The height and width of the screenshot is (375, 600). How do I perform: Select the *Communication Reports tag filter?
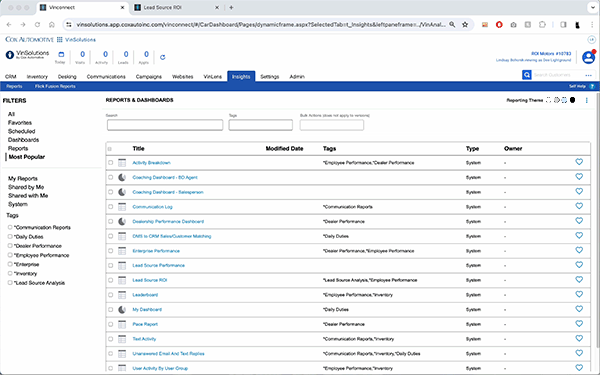(10, 227)
